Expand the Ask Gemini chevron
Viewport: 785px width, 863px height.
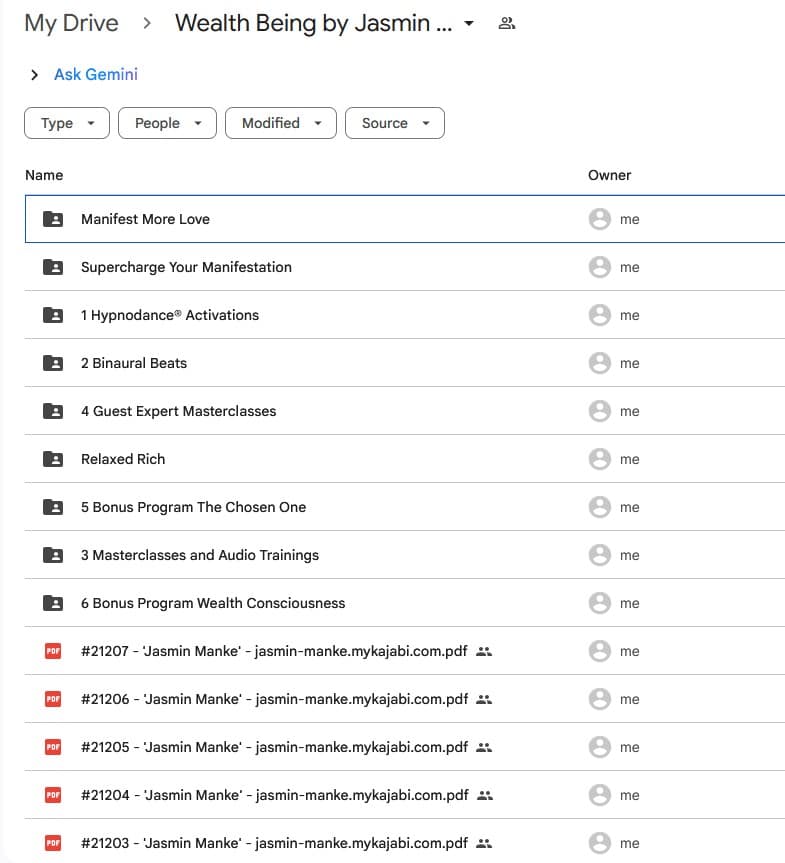[35, 75]
